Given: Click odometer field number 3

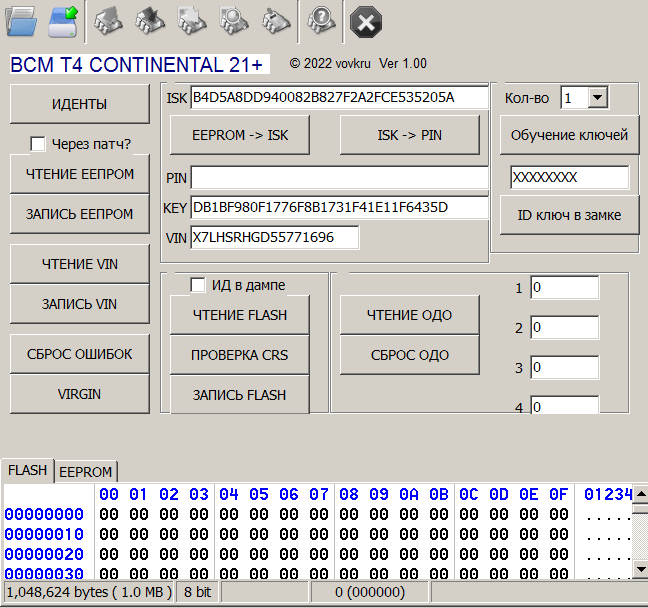Looking at the screenshot, I should [x=565, y=367].
